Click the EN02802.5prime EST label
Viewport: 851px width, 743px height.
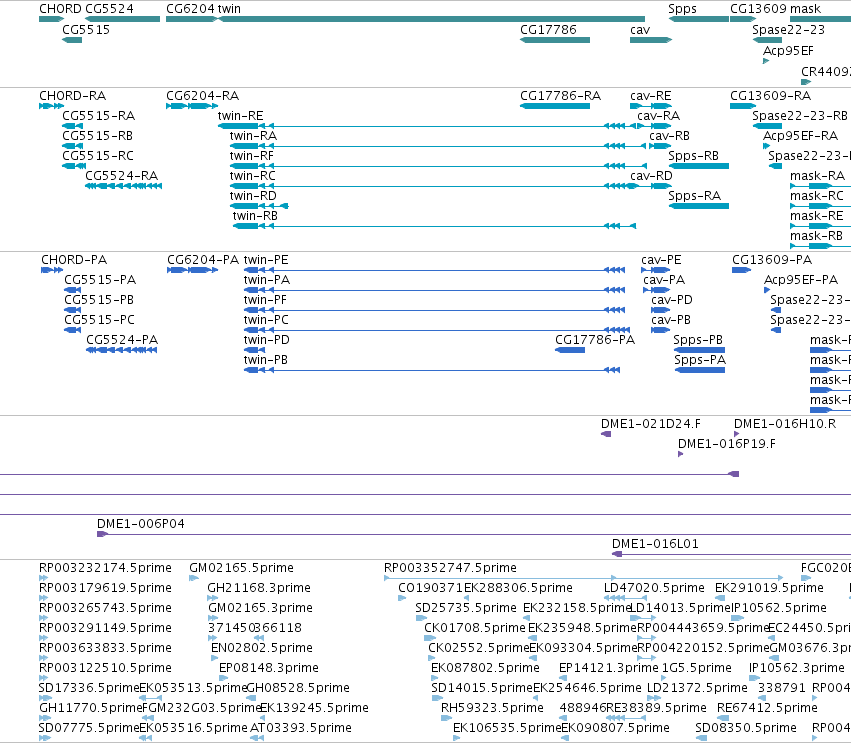262,649
